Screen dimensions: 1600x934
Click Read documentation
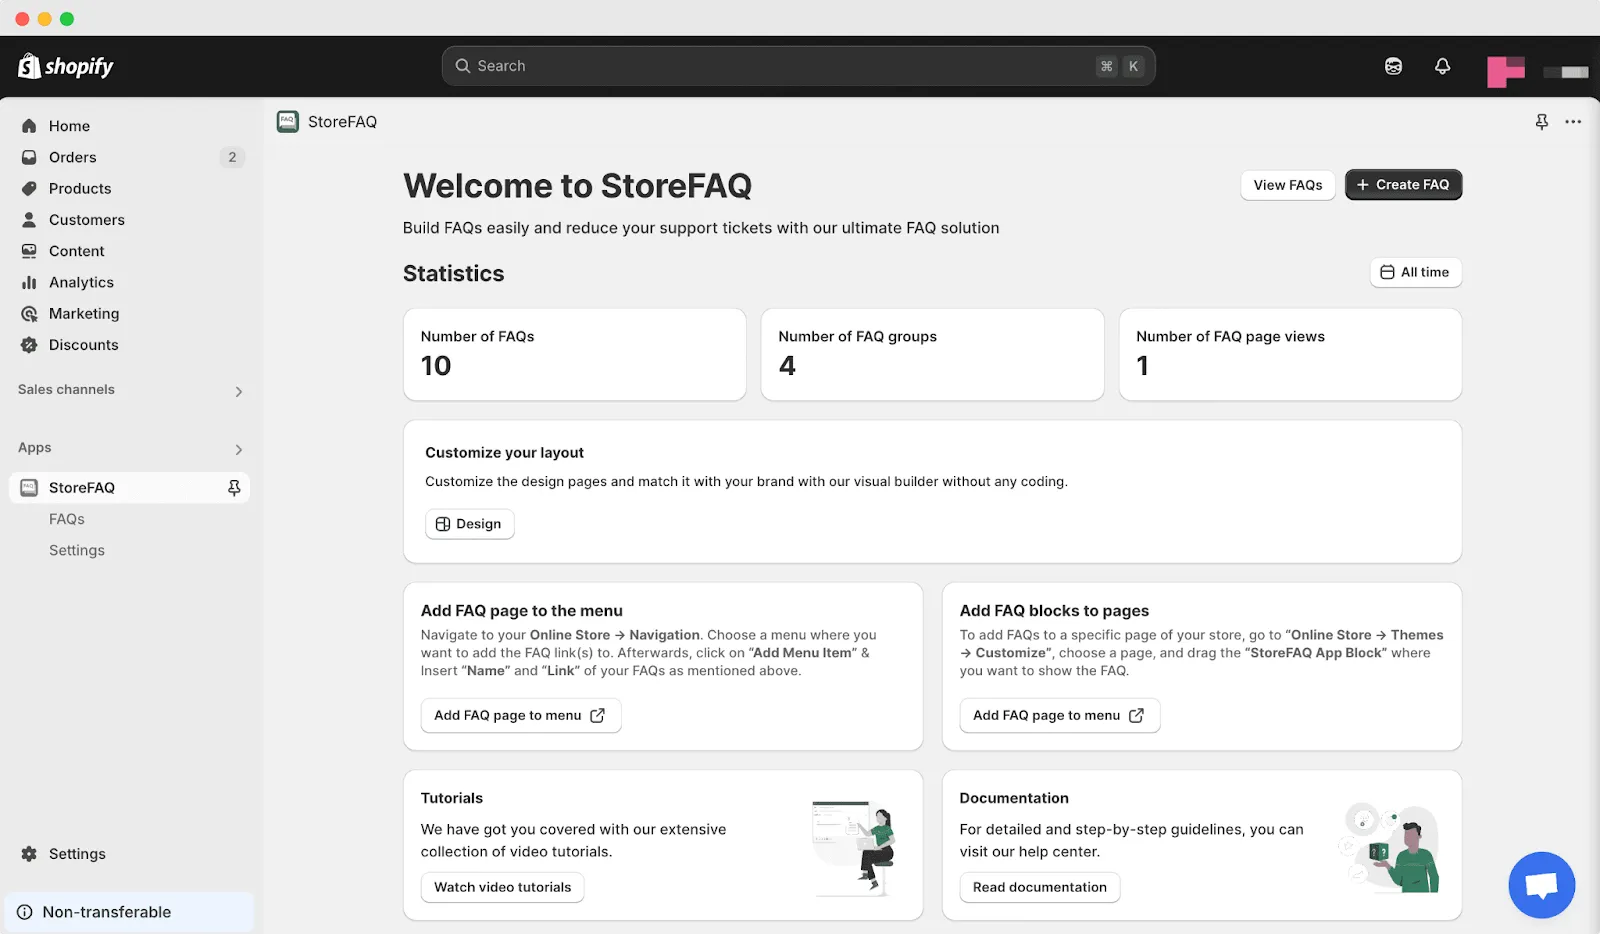(1040, 887)
